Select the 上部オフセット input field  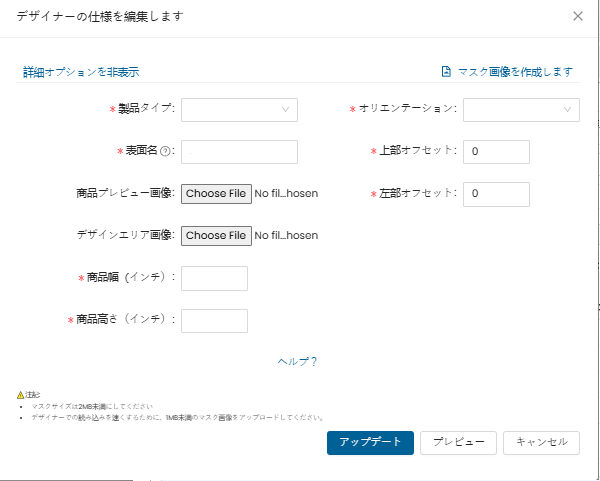coord(496,151)
